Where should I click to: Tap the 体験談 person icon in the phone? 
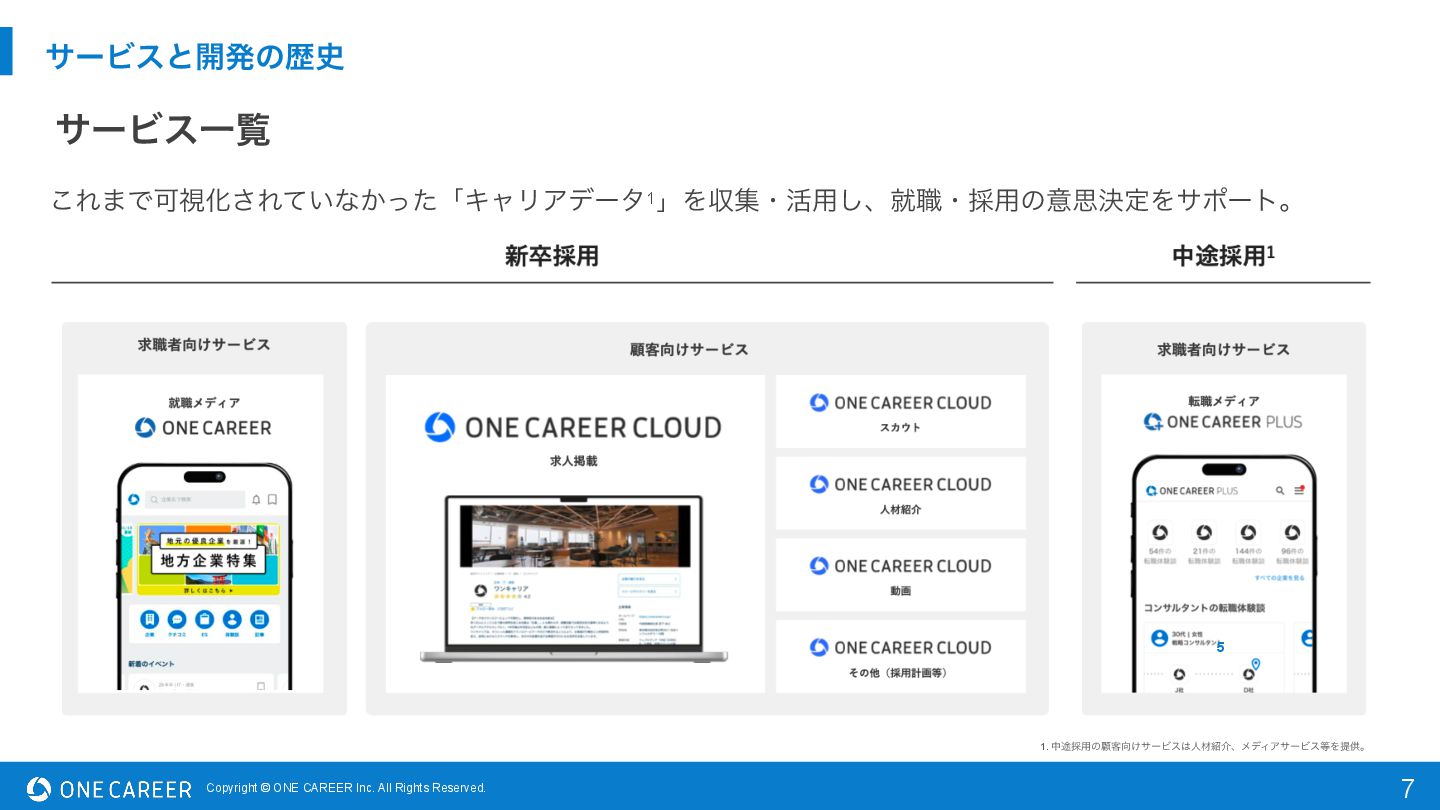[x=232, y=620]
